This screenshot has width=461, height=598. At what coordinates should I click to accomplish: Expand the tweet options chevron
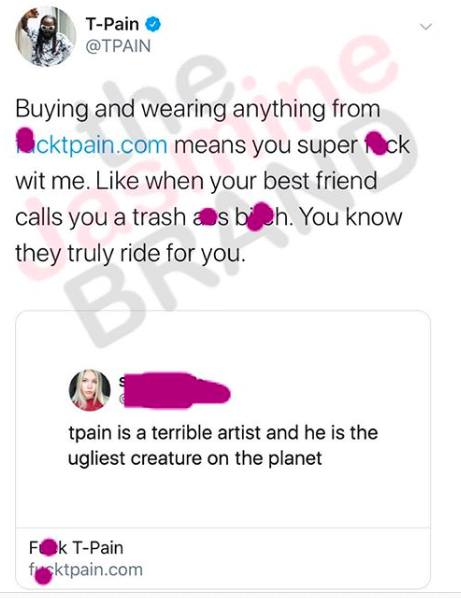pyautogui.click(x=425, y=27)
